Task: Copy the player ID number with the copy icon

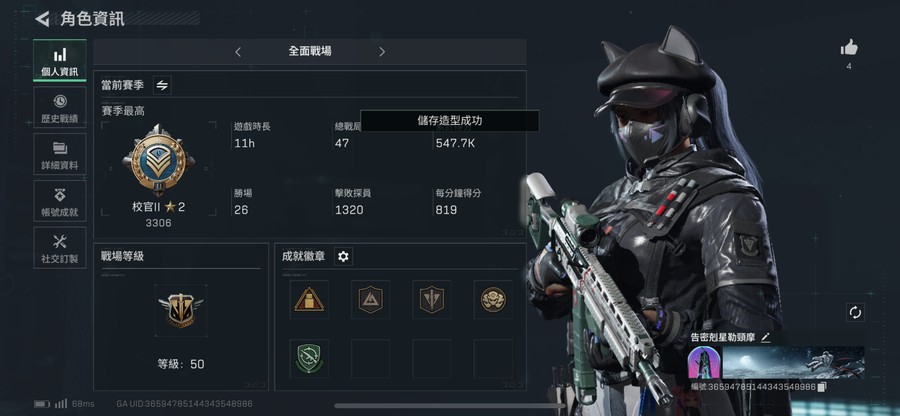Action: (822, 387)
